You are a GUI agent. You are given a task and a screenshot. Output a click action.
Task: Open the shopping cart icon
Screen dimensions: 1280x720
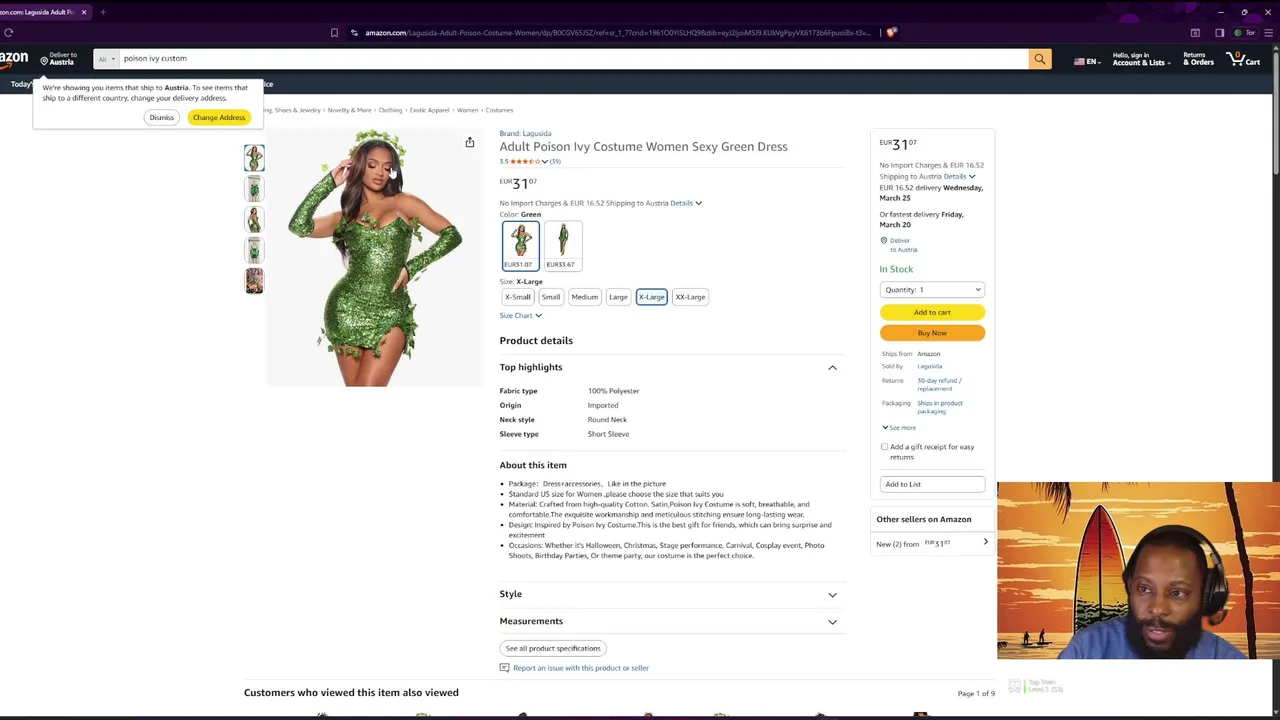tap(1244, 59)
